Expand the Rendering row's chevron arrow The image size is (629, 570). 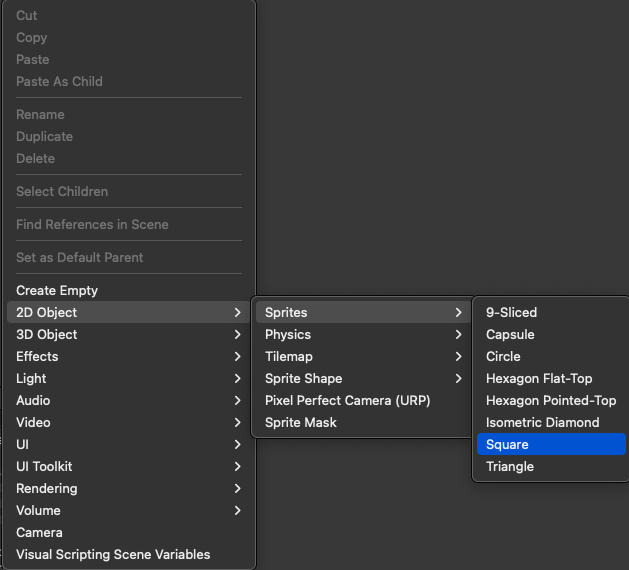coord(237,489)
